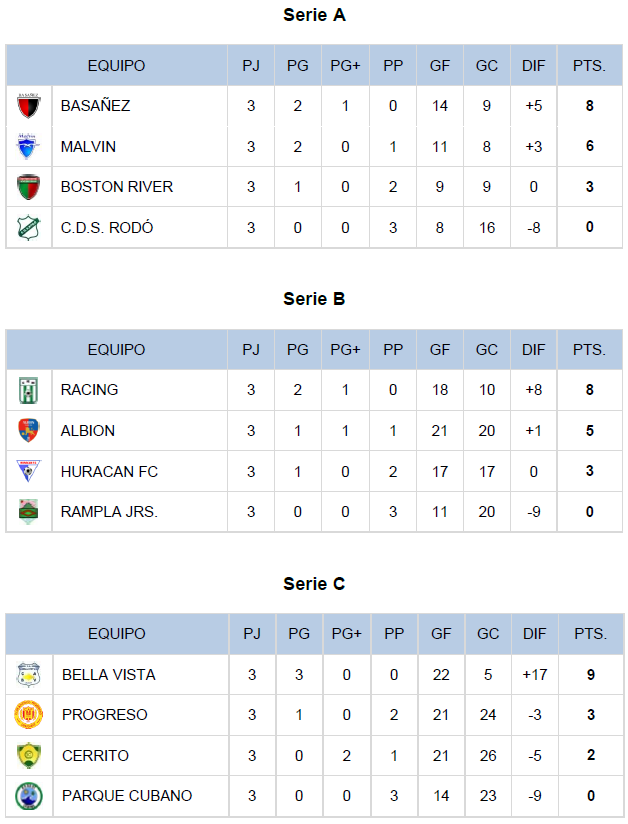
Task: Select the Serie B heading
Action: point(314,299)
